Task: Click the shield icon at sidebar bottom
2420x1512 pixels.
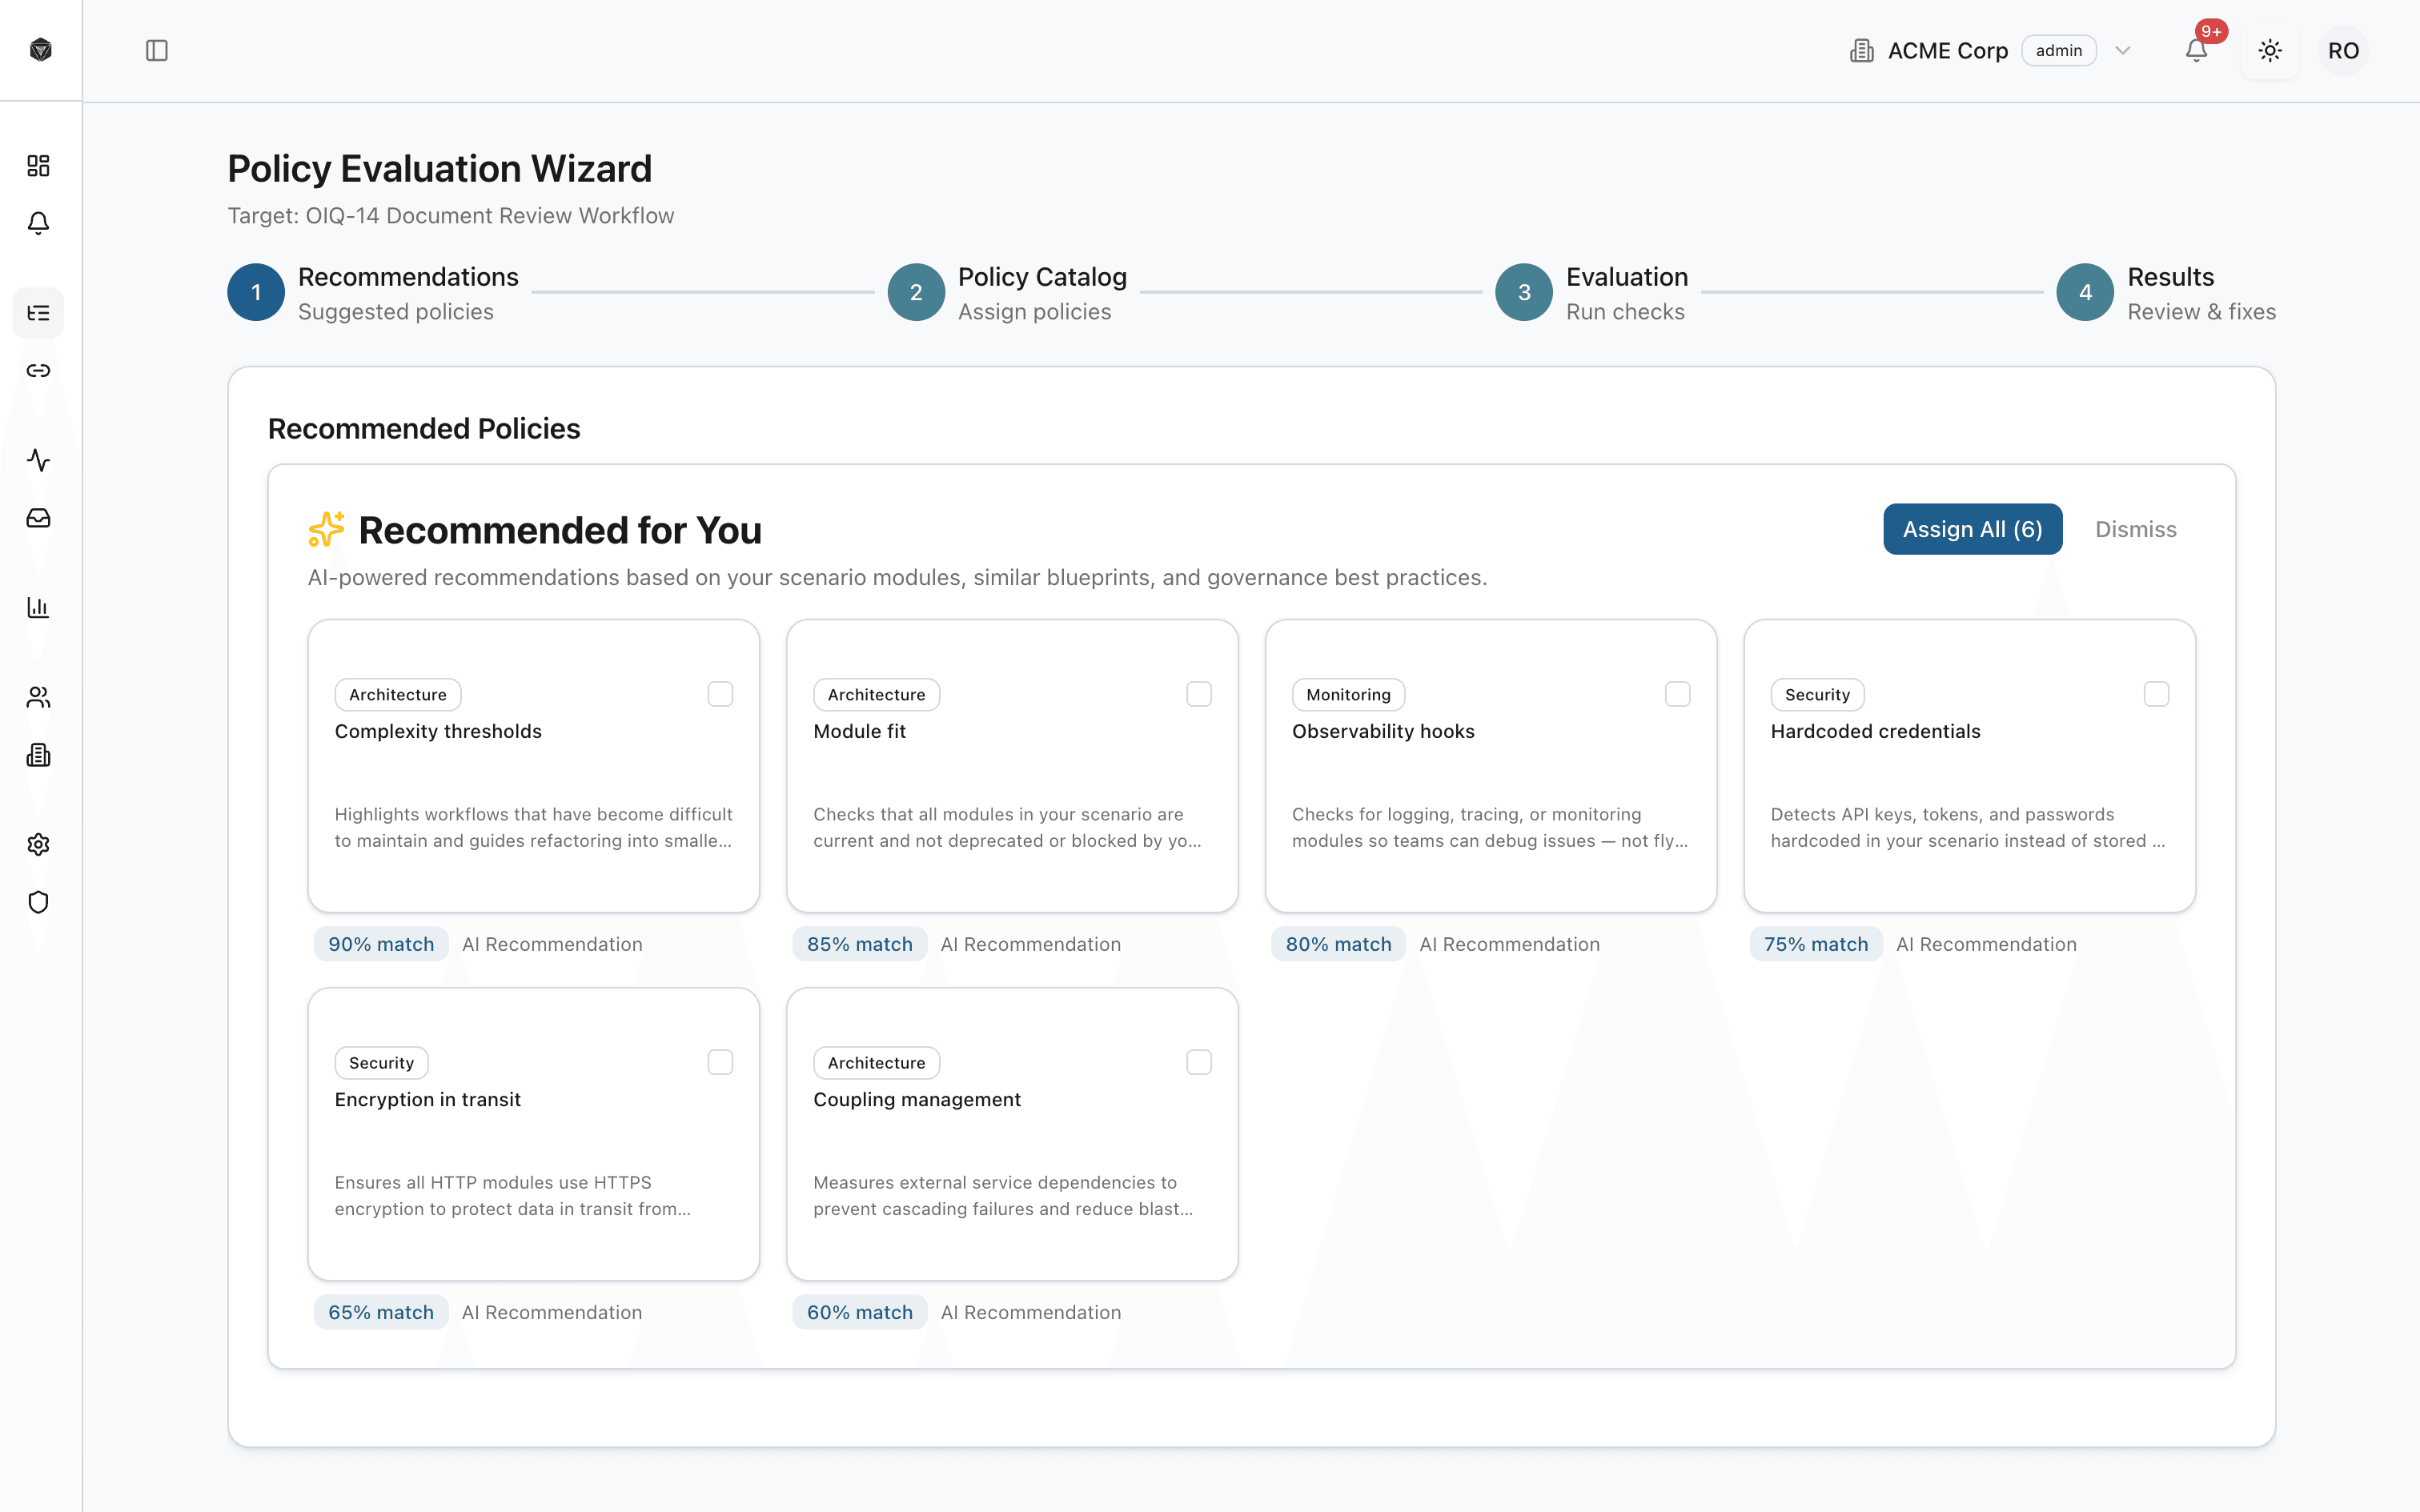Action: pos(38,901)
